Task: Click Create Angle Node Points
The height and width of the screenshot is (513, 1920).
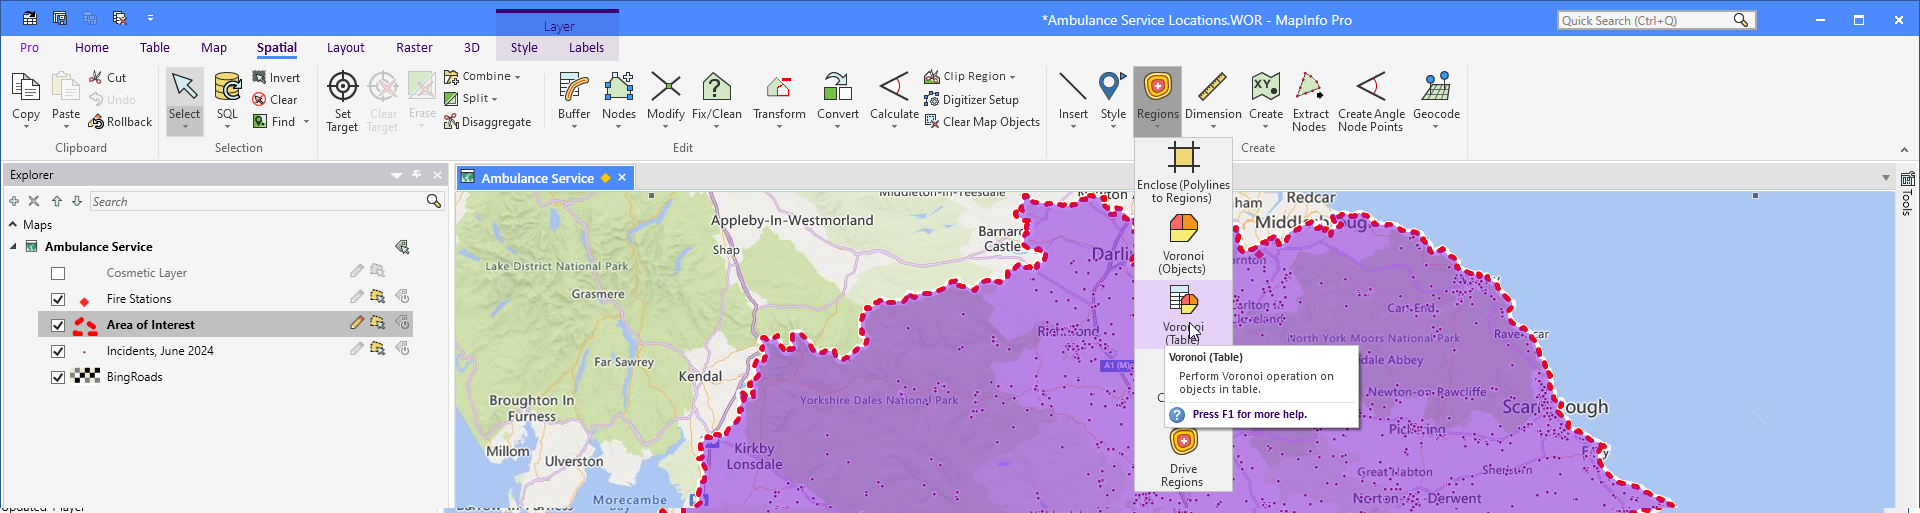Action: point(1371,101)
